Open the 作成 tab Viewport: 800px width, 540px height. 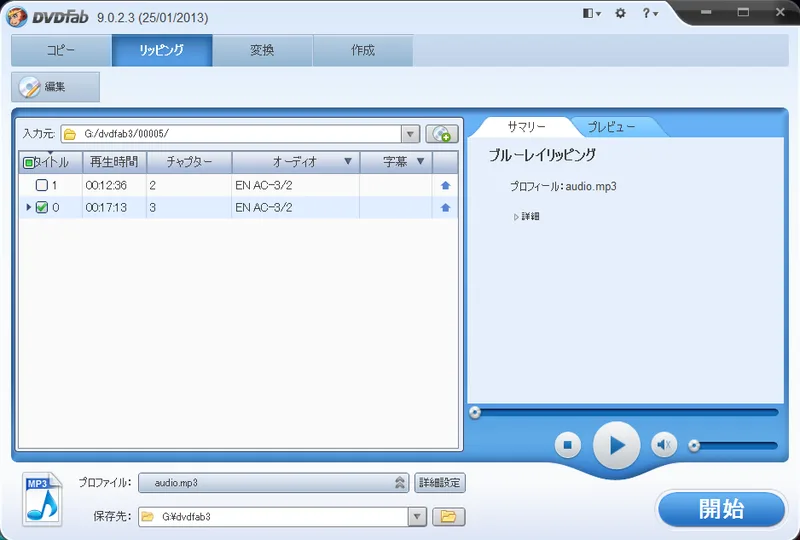point(363,50)
